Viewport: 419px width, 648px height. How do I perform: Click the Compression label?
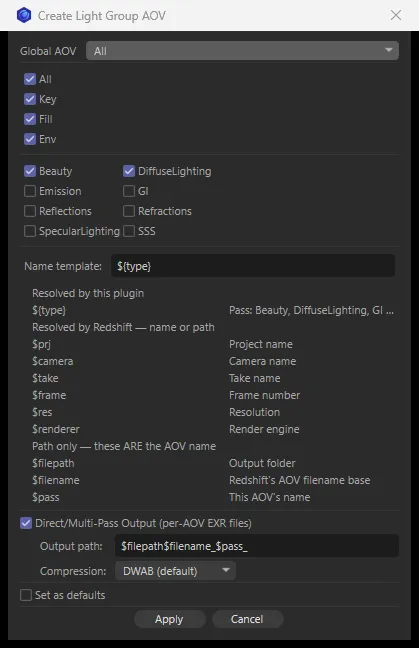[73, 571]
